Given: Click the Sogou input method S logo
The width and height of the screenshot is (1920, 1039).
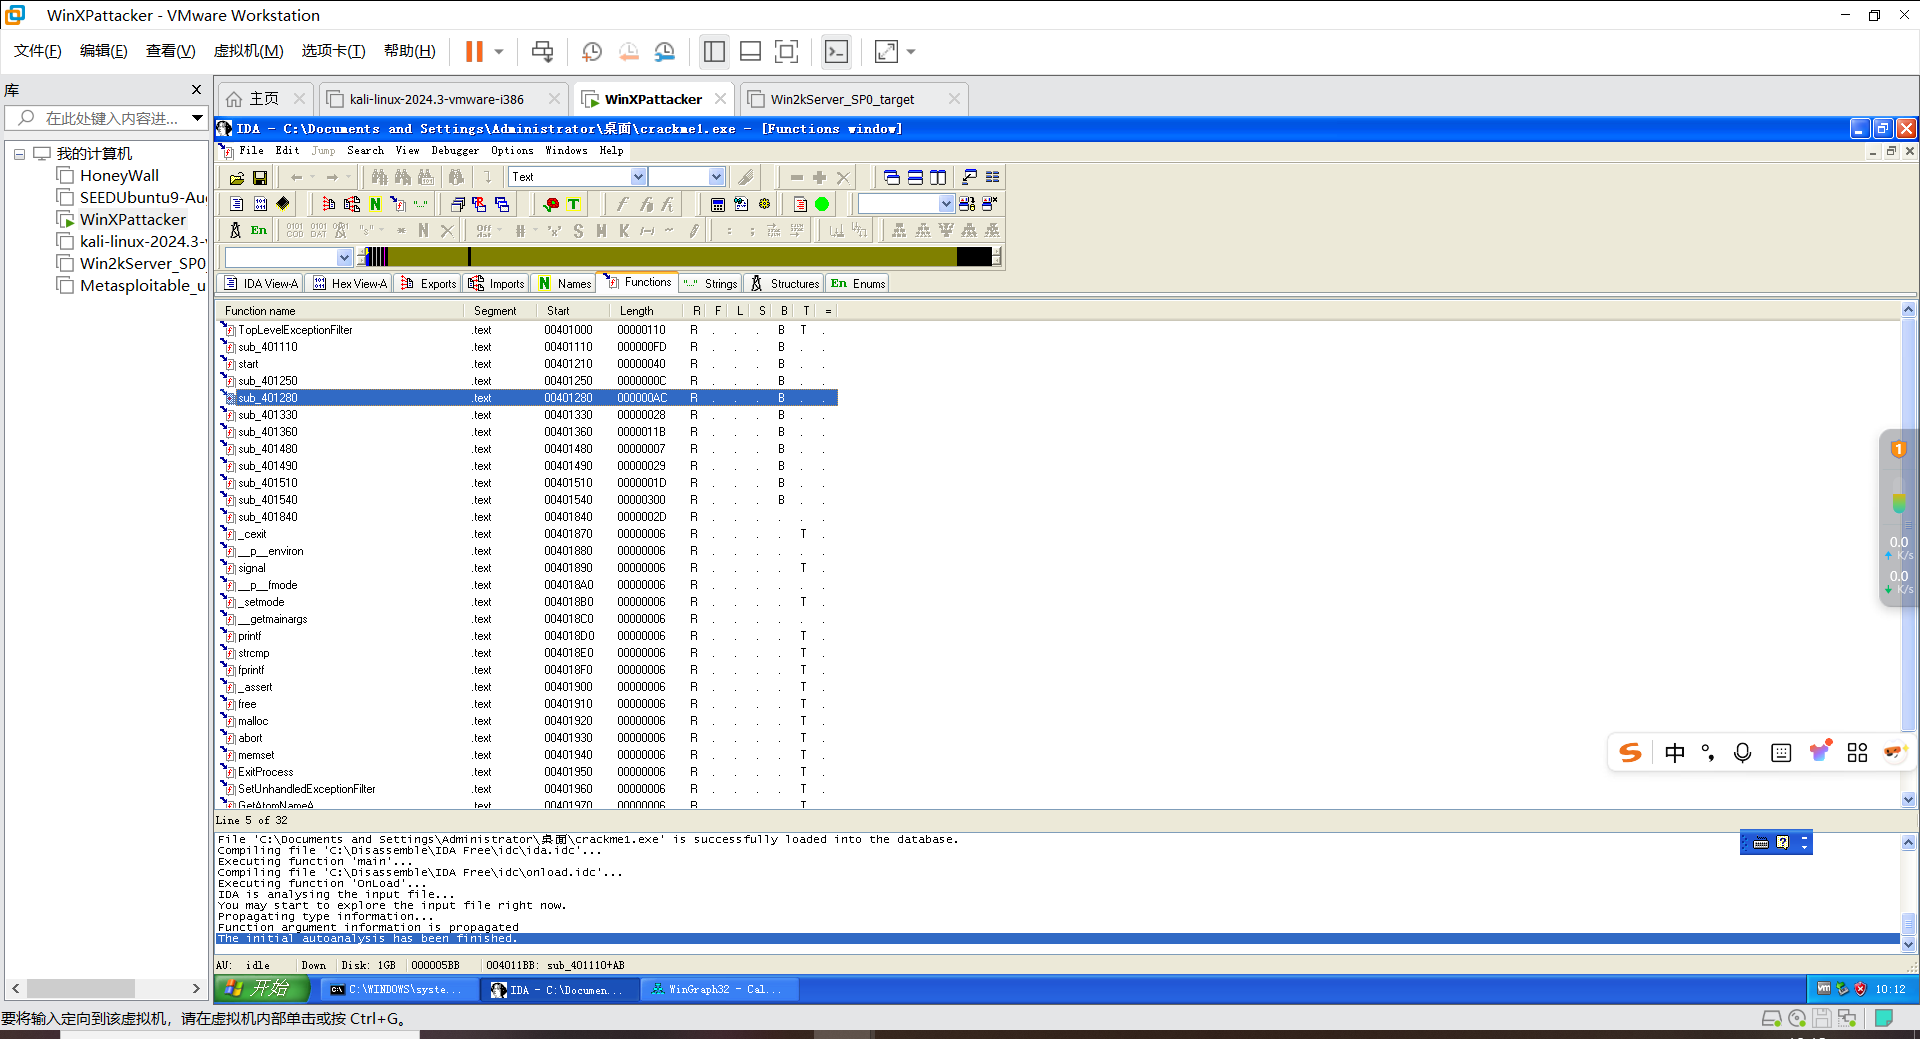Looking at the screenshot, I should 1630,753.
